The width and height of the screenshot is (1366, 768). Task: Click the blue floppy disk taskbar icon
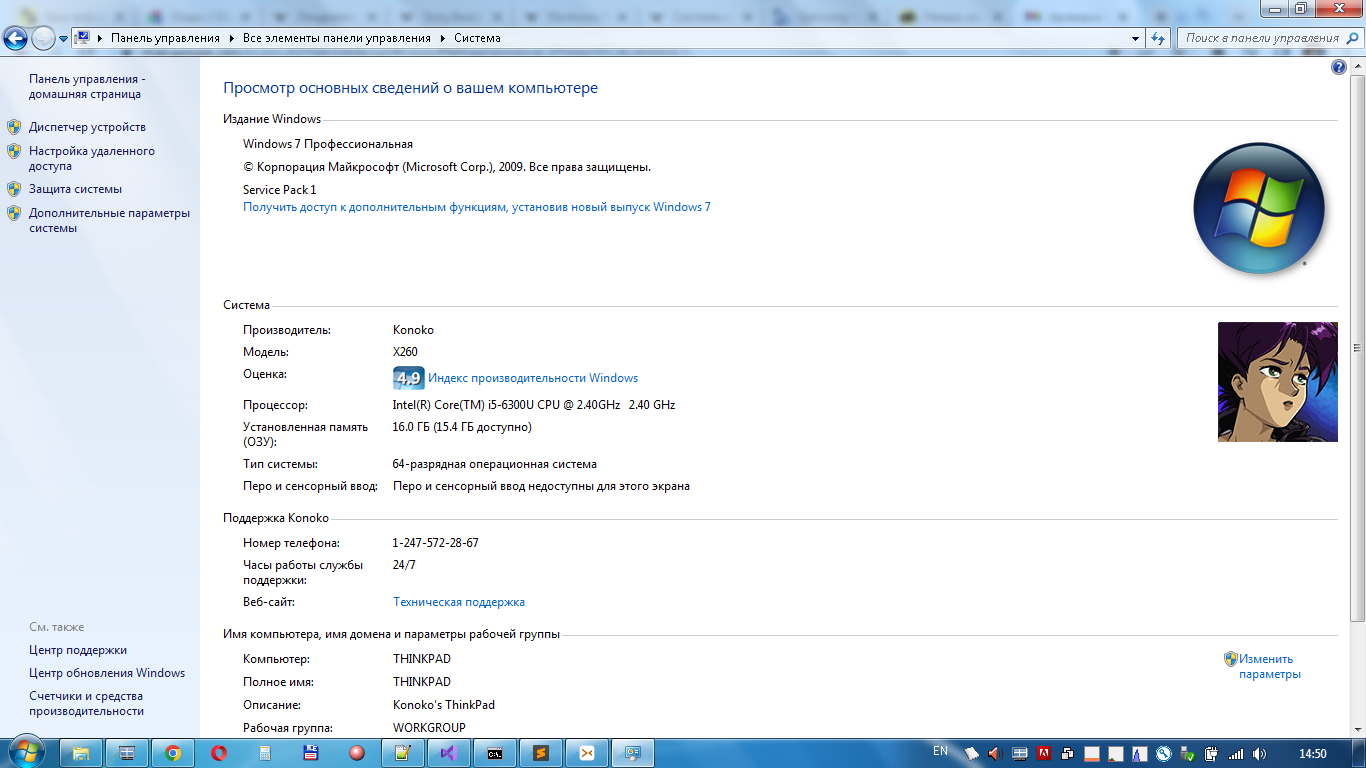tap(311, 753)
